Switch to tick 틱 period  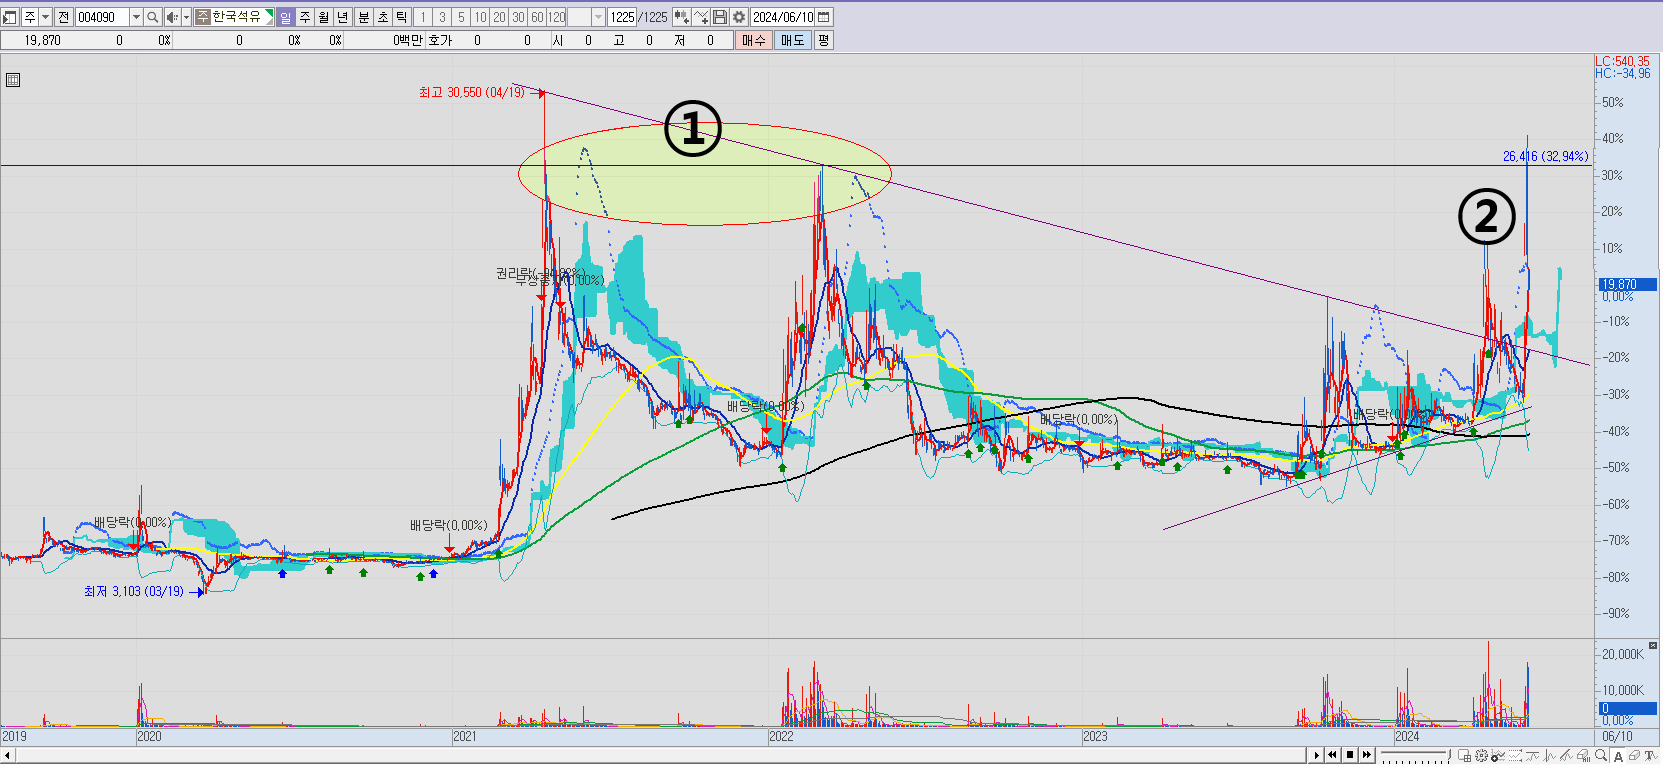pyautogui.click(x=401, y=17)
